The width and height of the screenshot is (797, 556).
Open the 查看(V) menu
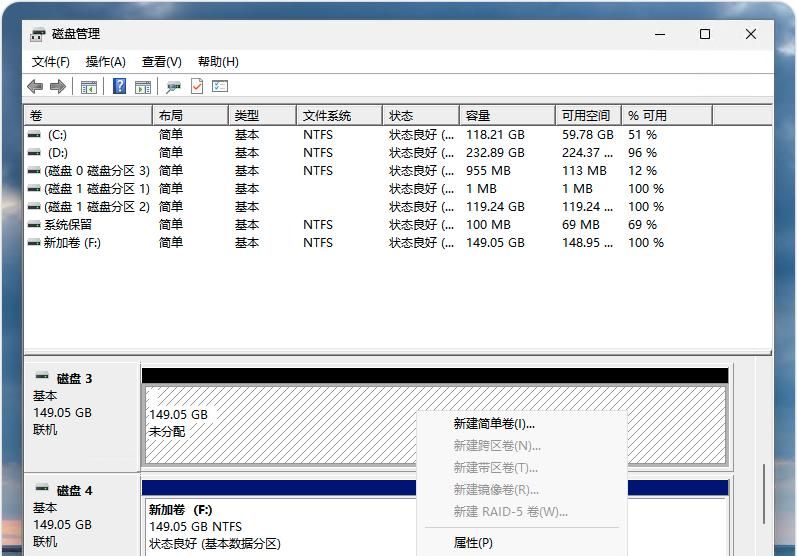162,62
